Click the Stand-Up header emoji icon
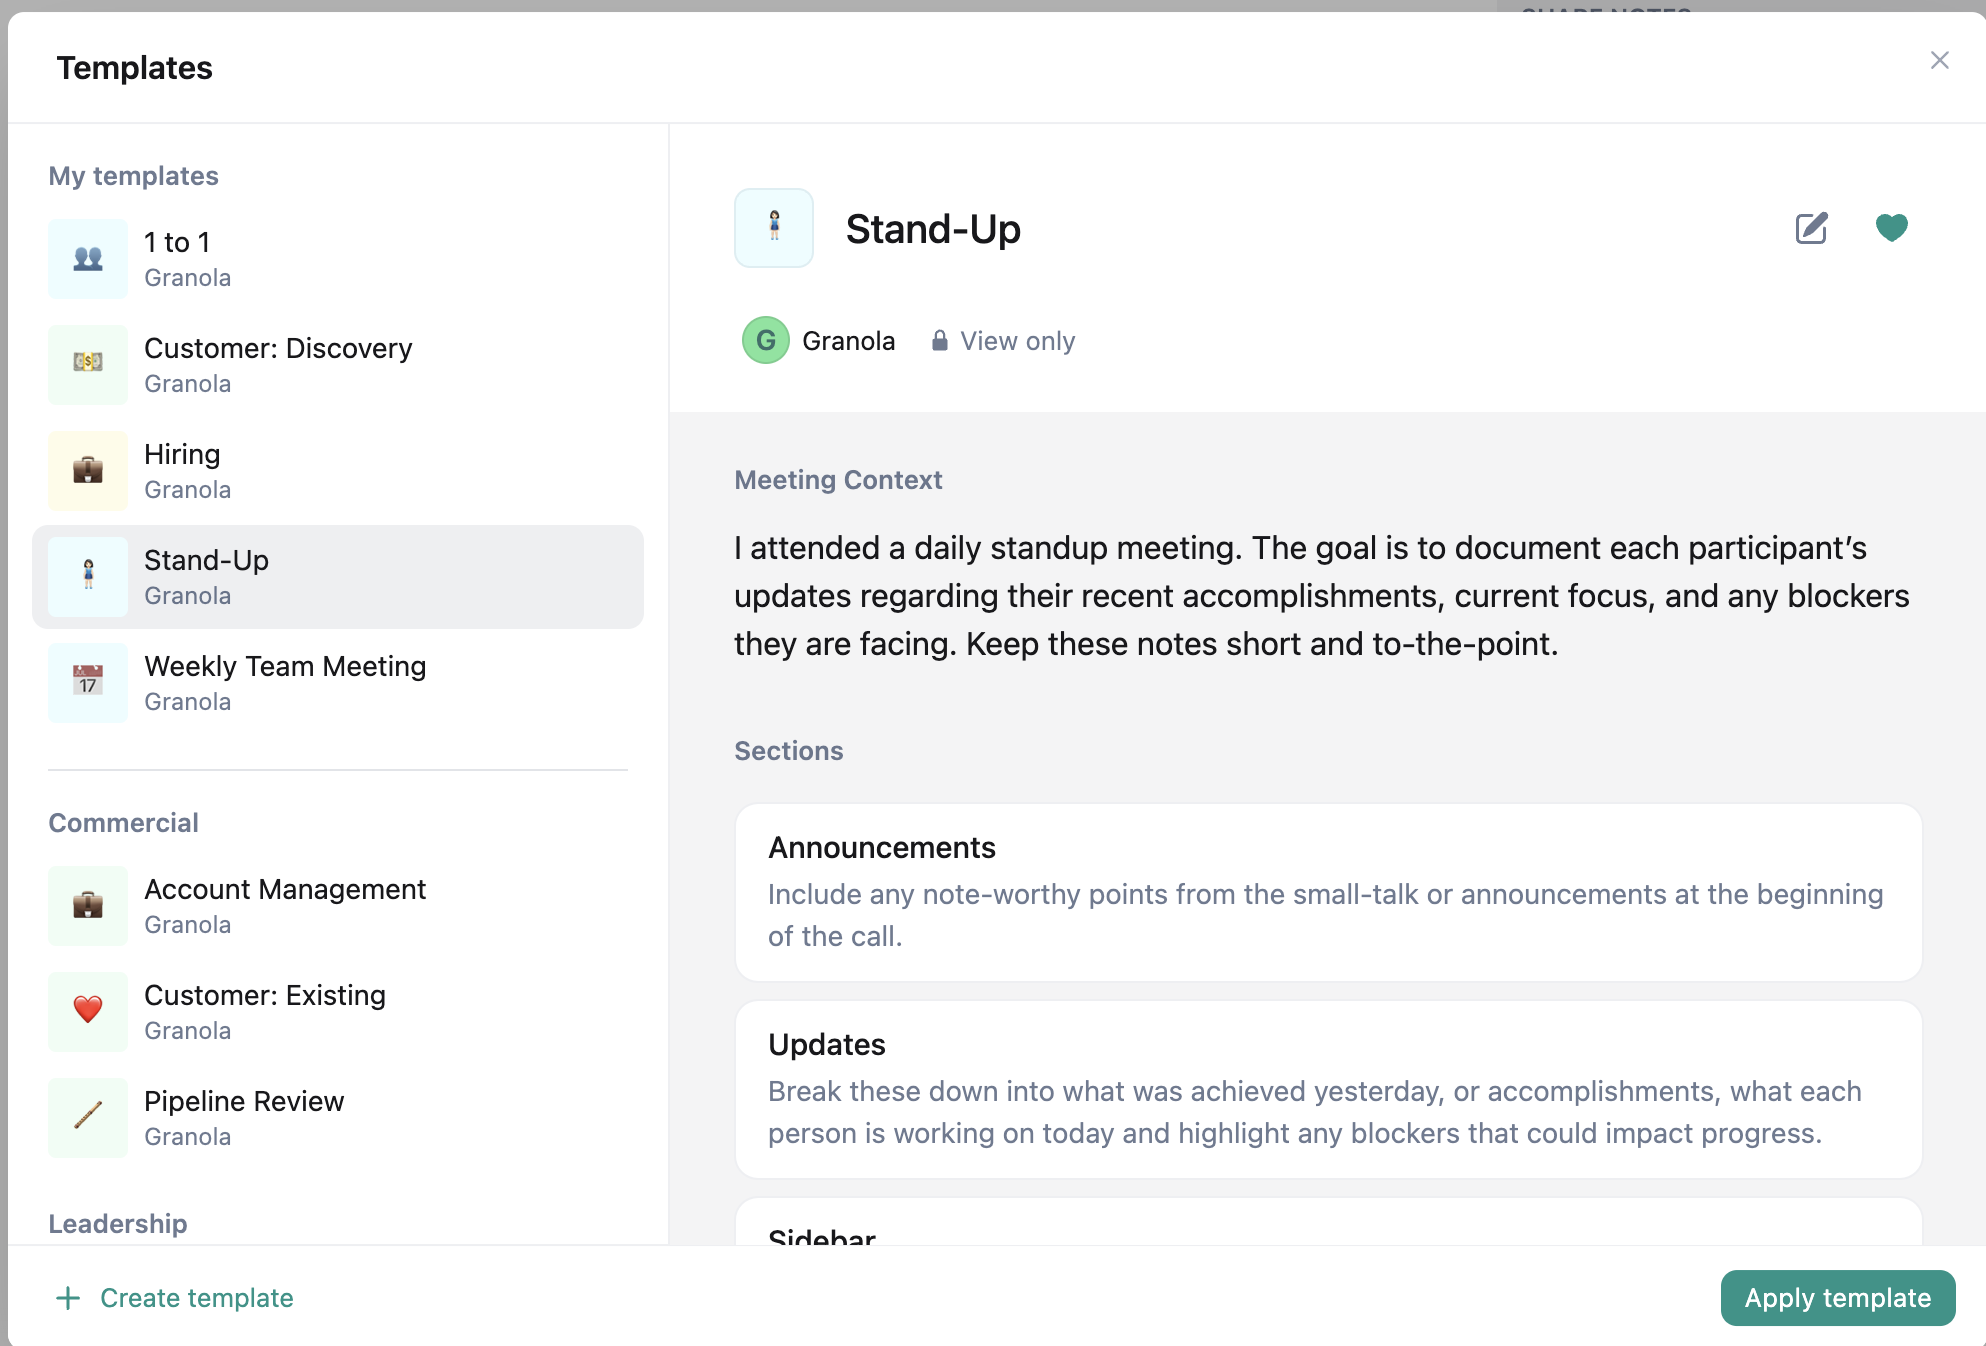The image size is (1986, 1346). coord(774,228)
